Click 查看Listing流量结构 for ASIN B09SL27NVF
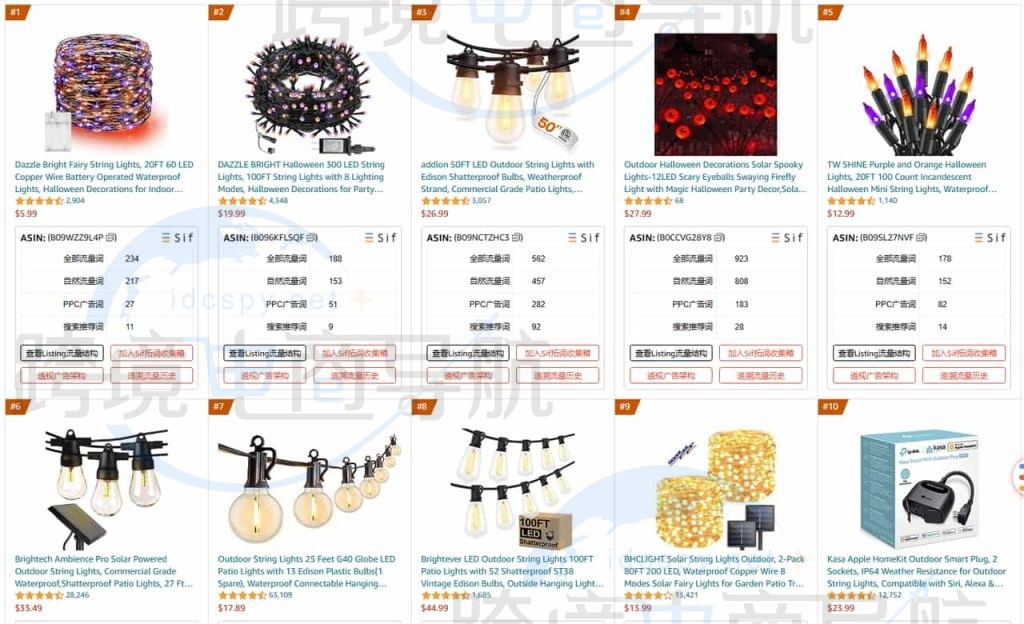This screenshot has width=1024, height=624. [x=874, y=353]
